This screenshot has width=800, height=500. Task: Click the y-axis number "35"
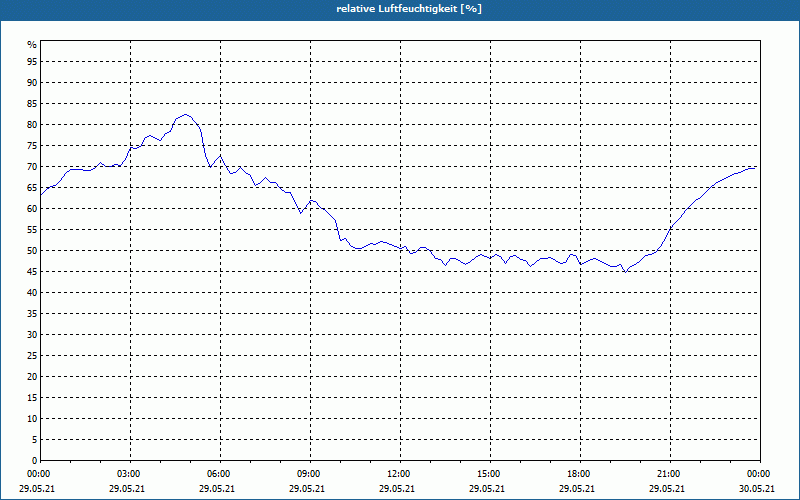tap(32, 313)
